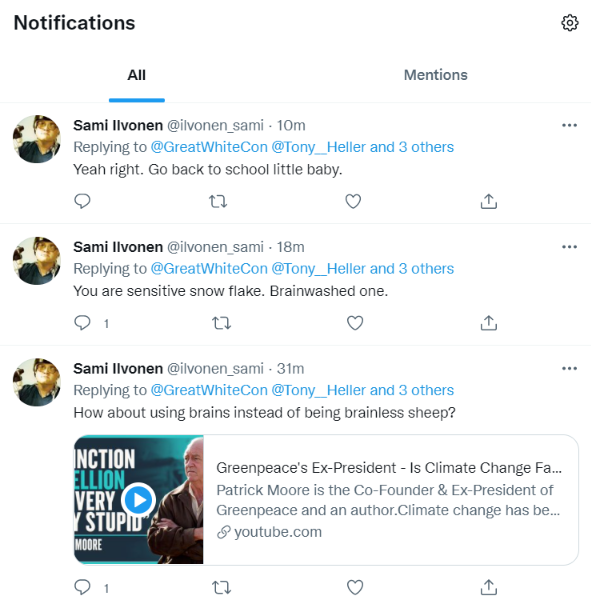Like the 'sensitive snow flake' tweet
591x604 pixels.
[x=355, y=323]
